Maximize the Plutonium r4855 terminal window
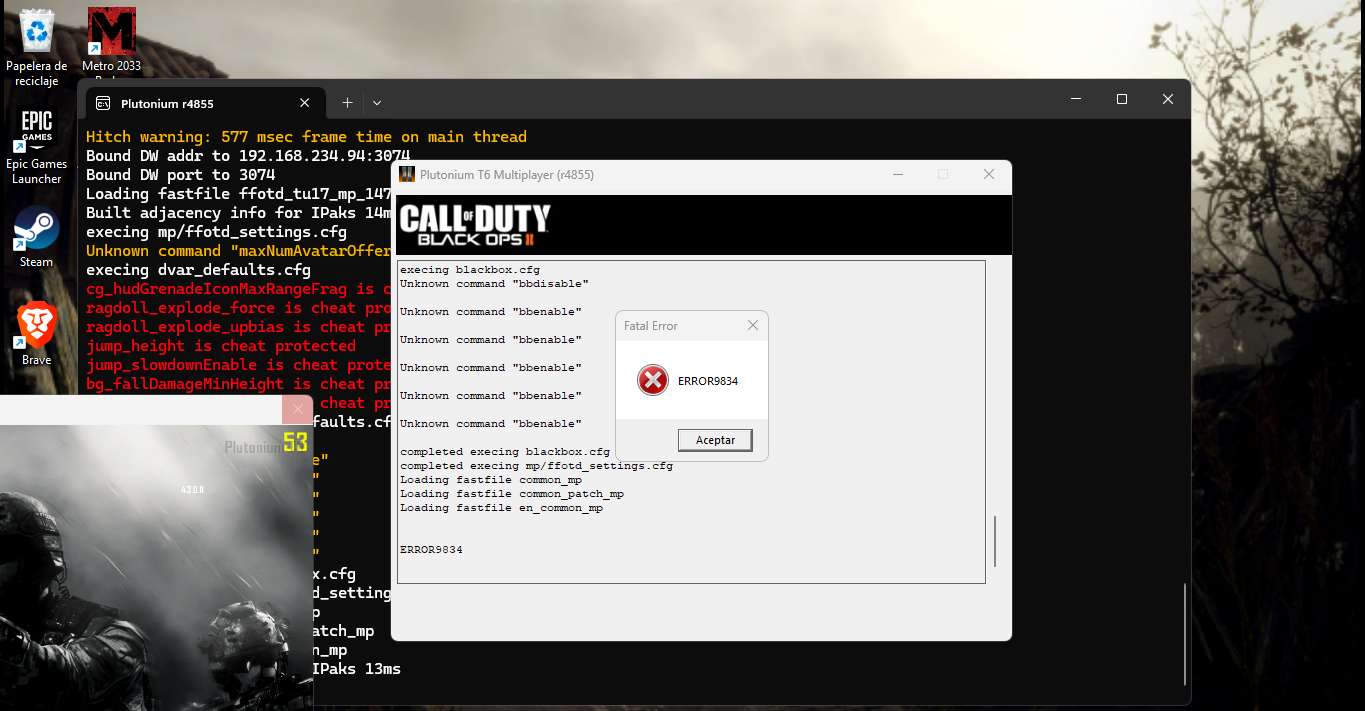 [x=1122, y=99]
